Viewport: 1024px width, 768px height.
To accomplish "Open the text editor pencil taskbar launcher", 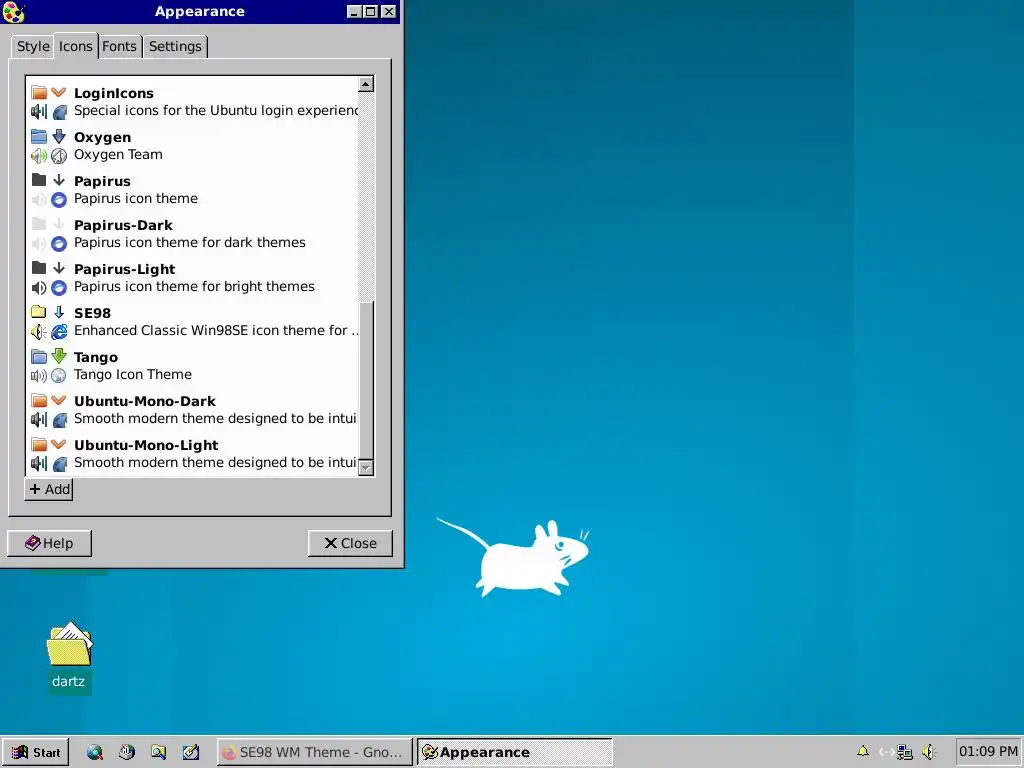I will 191,752.
